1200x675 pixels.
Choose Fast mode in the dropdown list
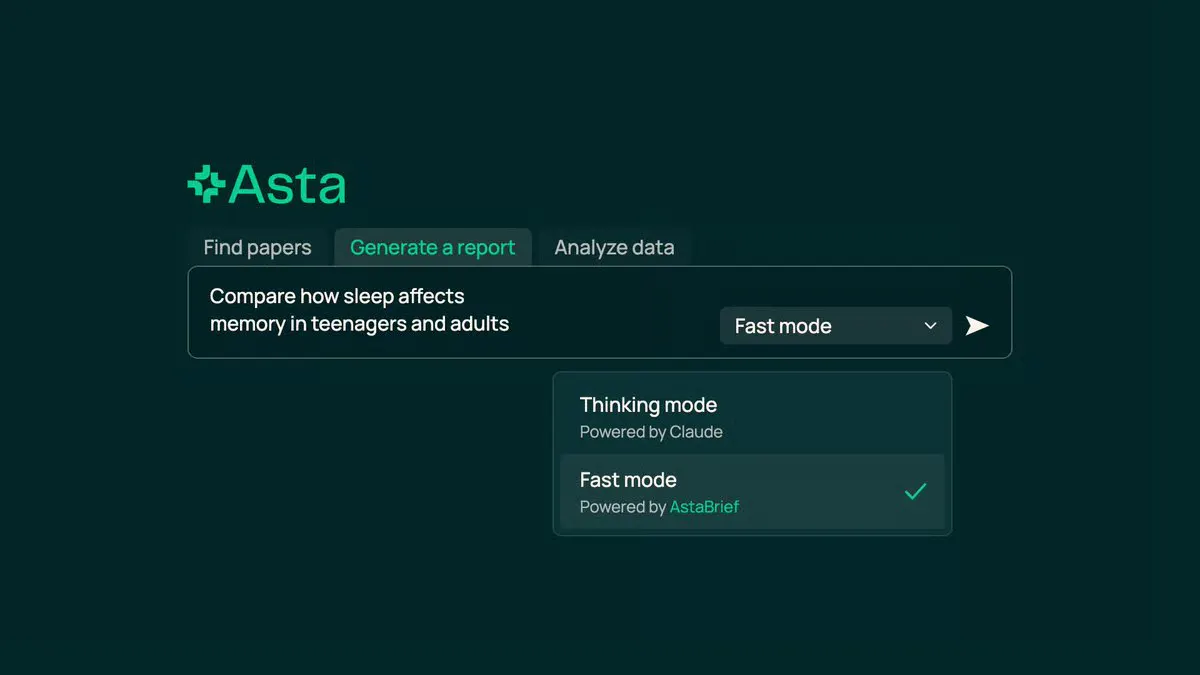(752, 492)
